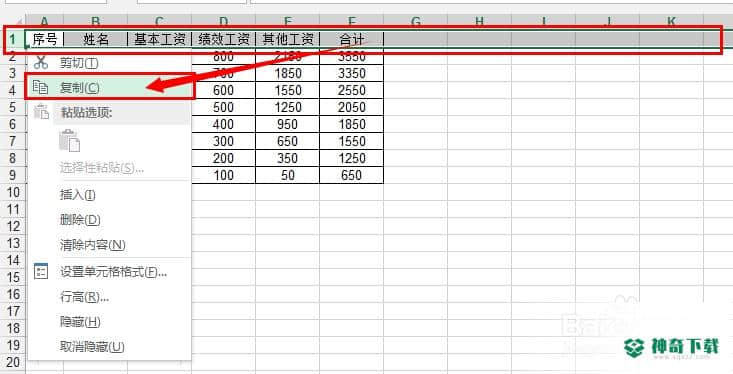The width and height of the screenshot is (733, 374).
Task: Select header cell 合计
Action: pyautogui.click(x=352, y=39)
